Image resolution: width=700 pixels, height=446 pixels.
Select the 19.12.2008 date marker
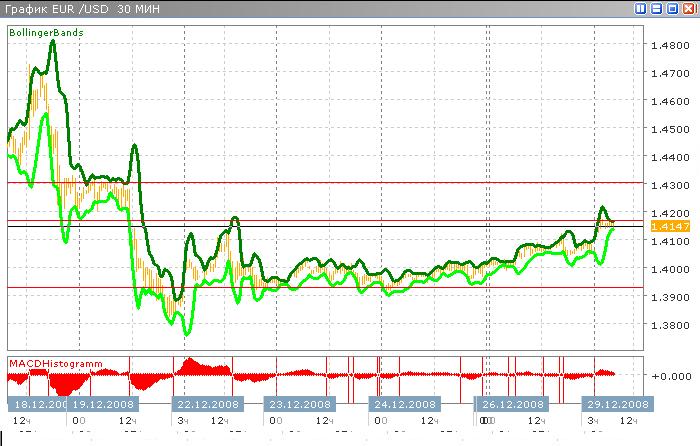click(102, 404)
